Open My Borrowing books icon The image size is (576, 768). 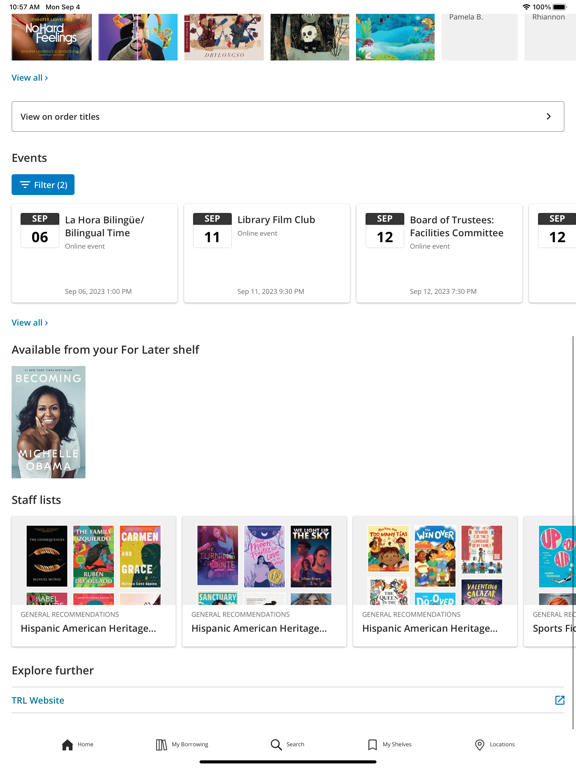[161, 744]
